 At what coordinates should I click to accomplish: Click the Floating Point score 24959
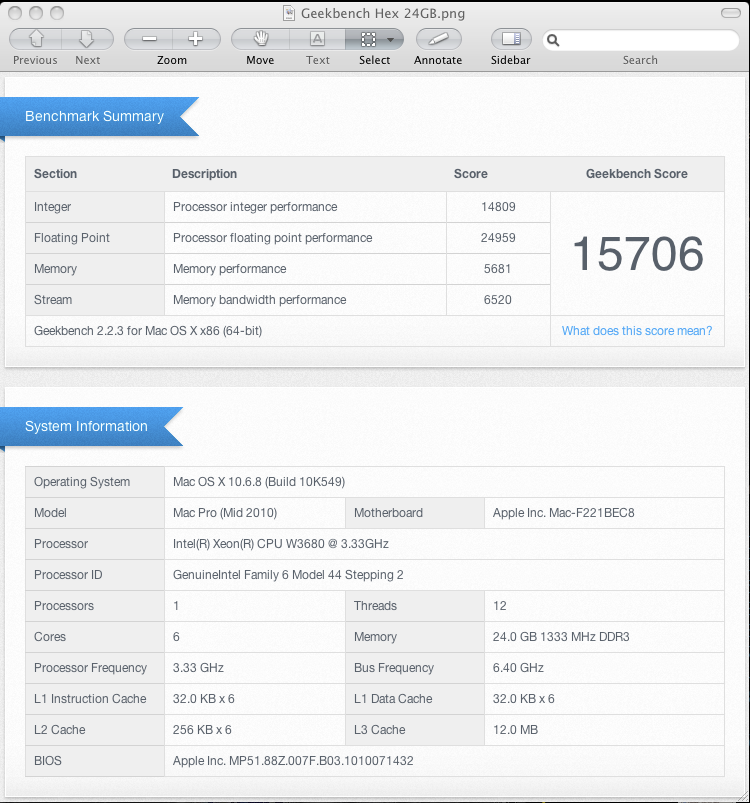point(498,238)
